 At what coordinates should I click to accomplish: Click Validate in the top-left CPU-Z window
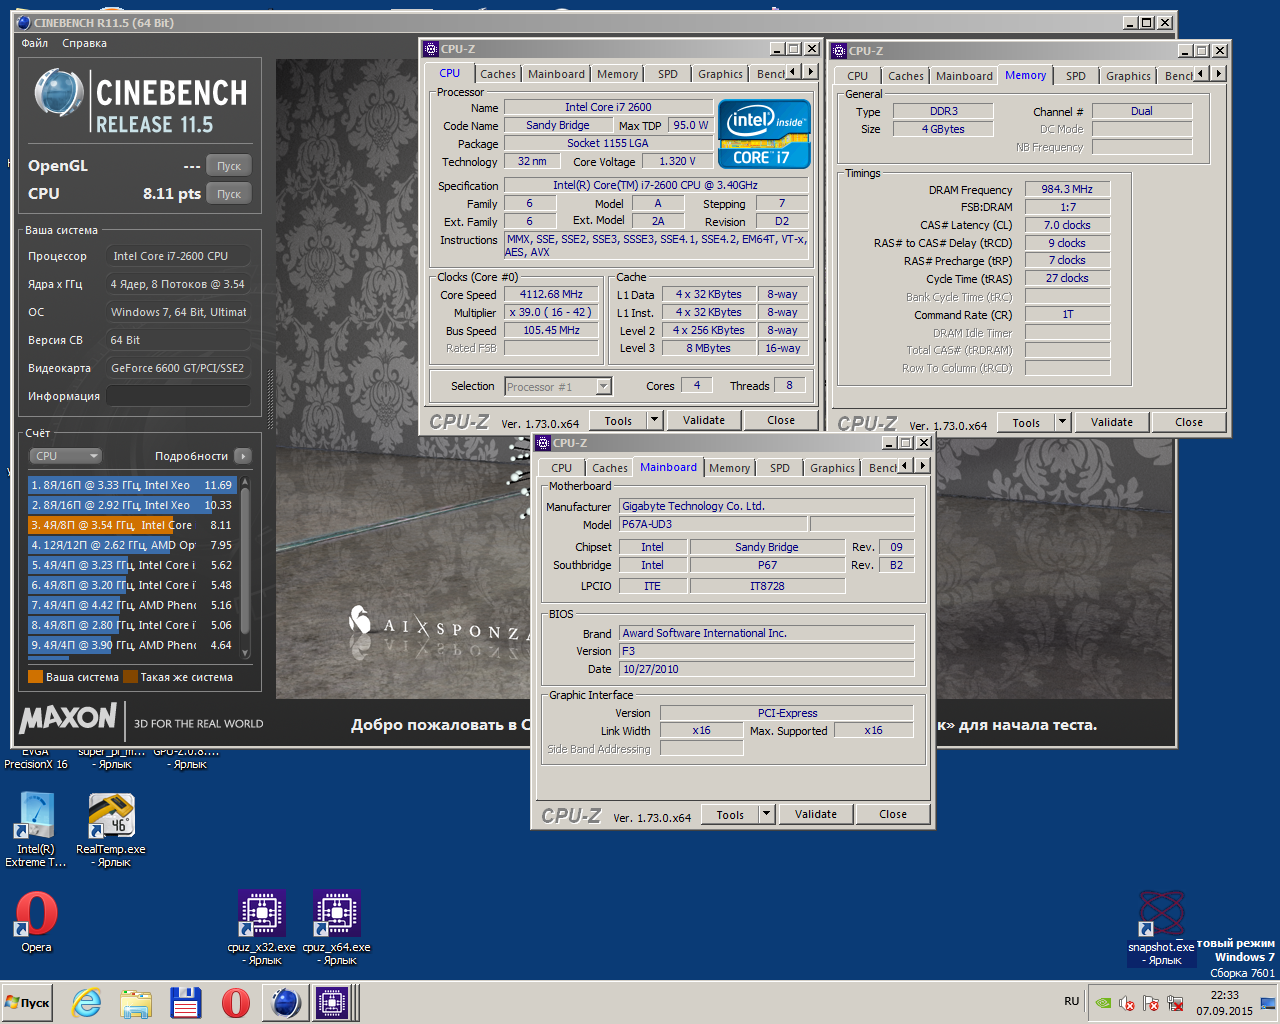click(704, 421)
